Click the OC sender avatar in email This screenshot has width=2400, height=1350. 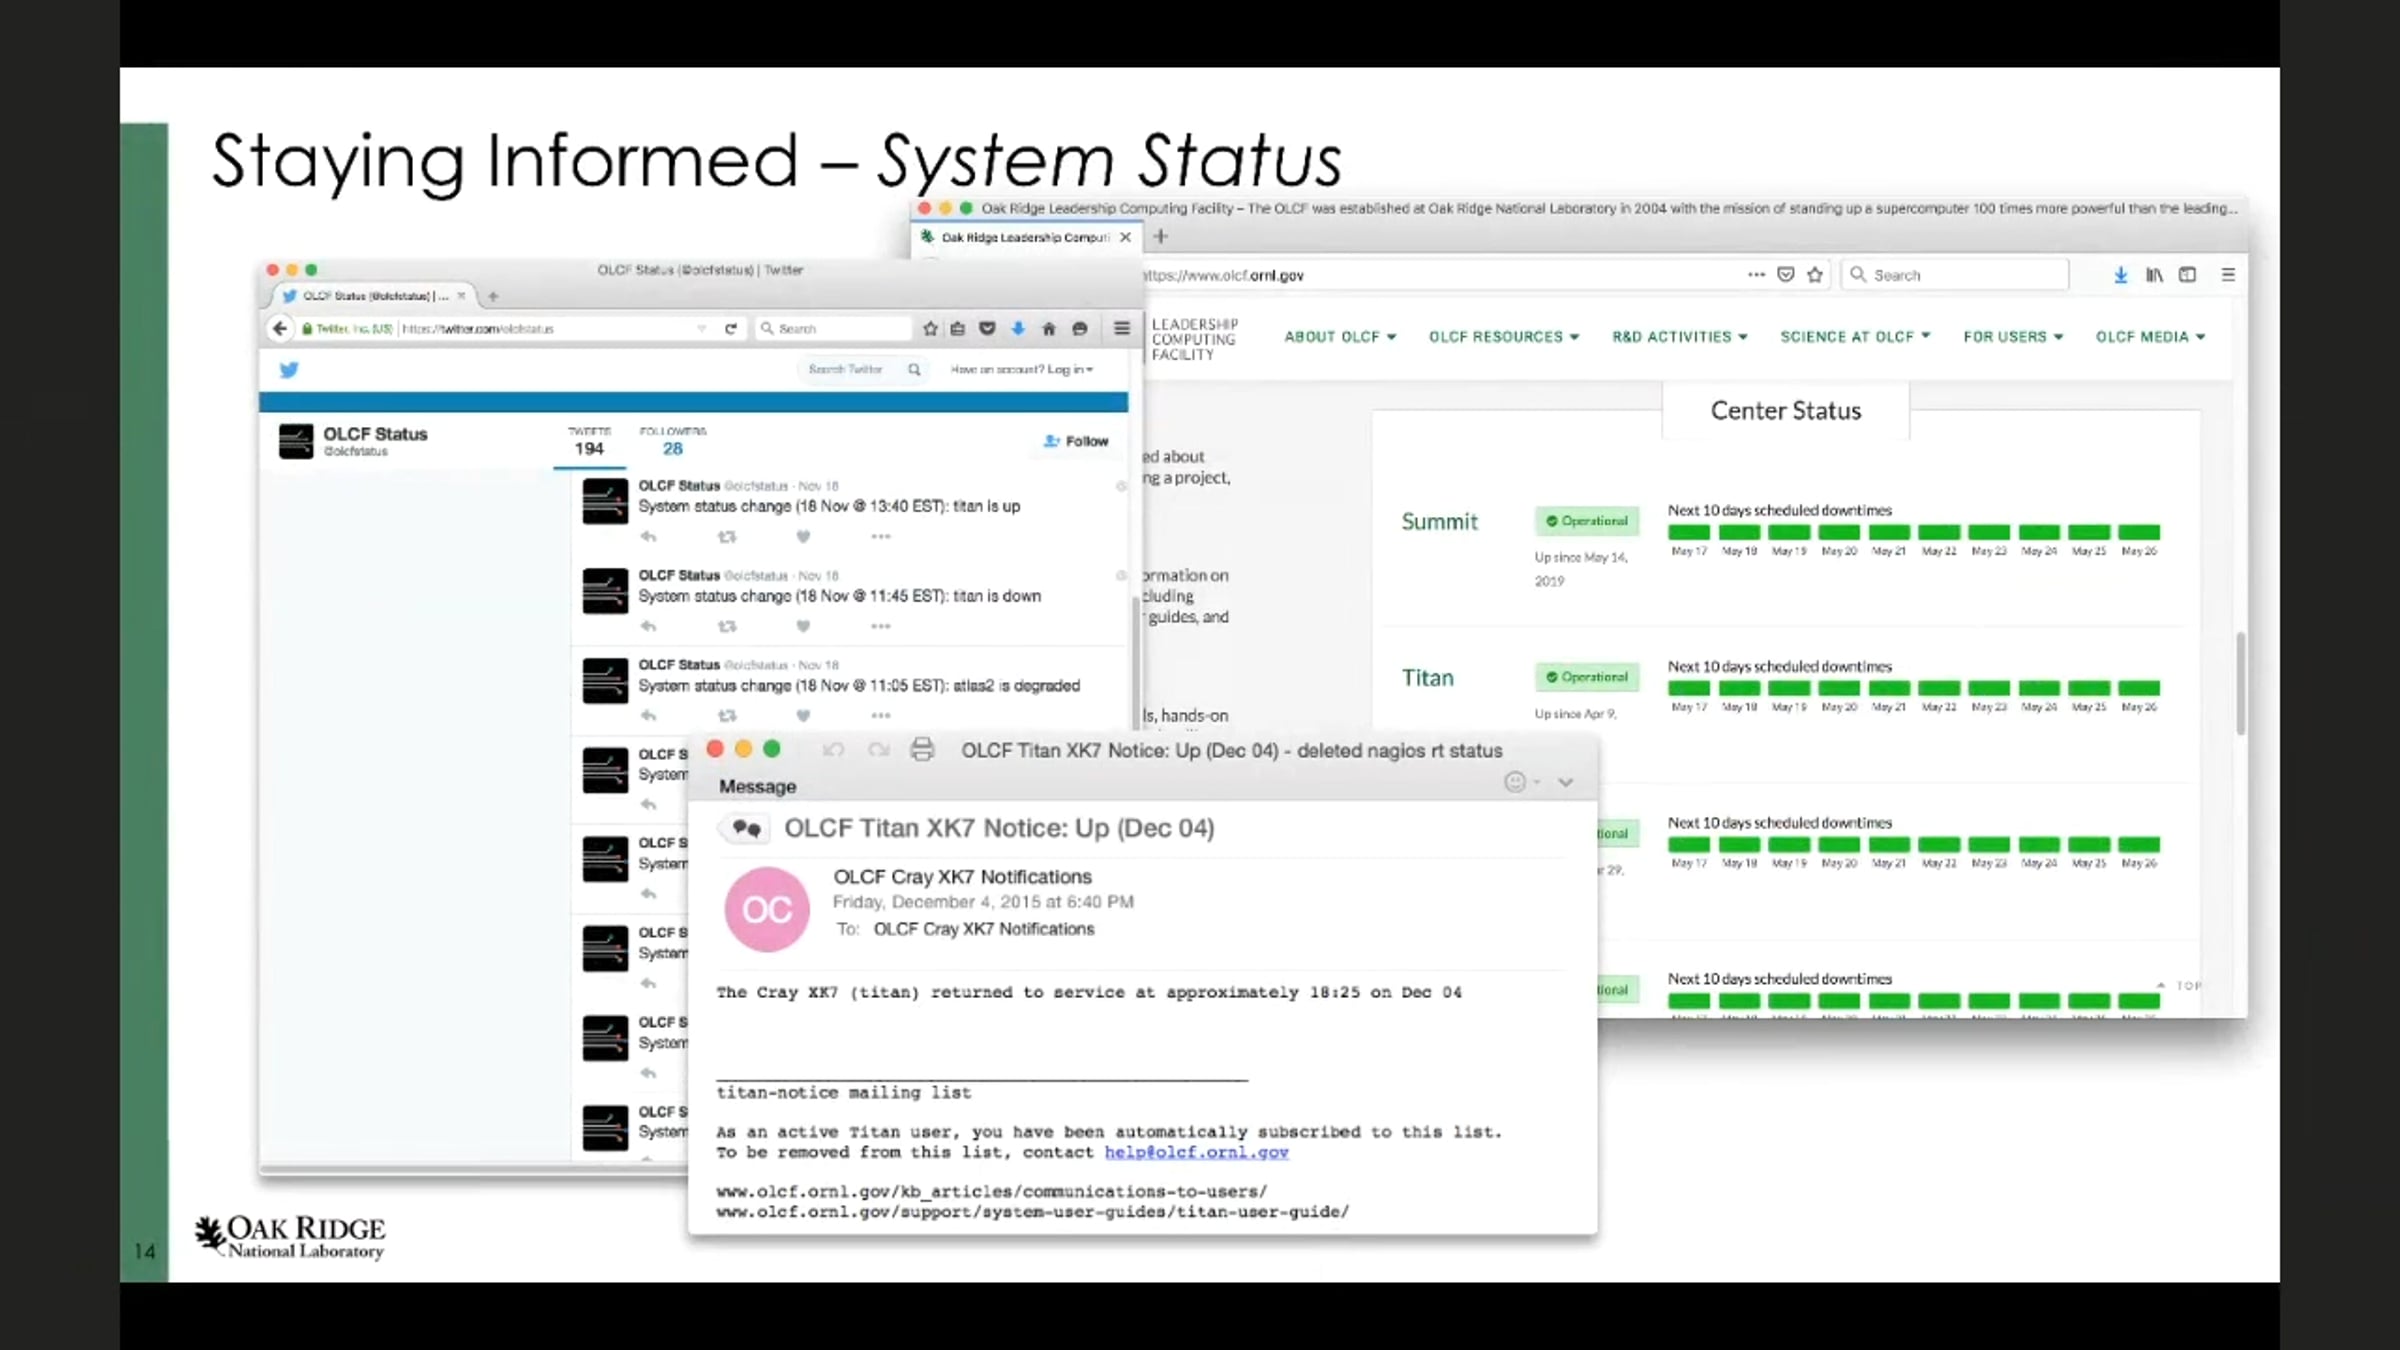point(767,909)
